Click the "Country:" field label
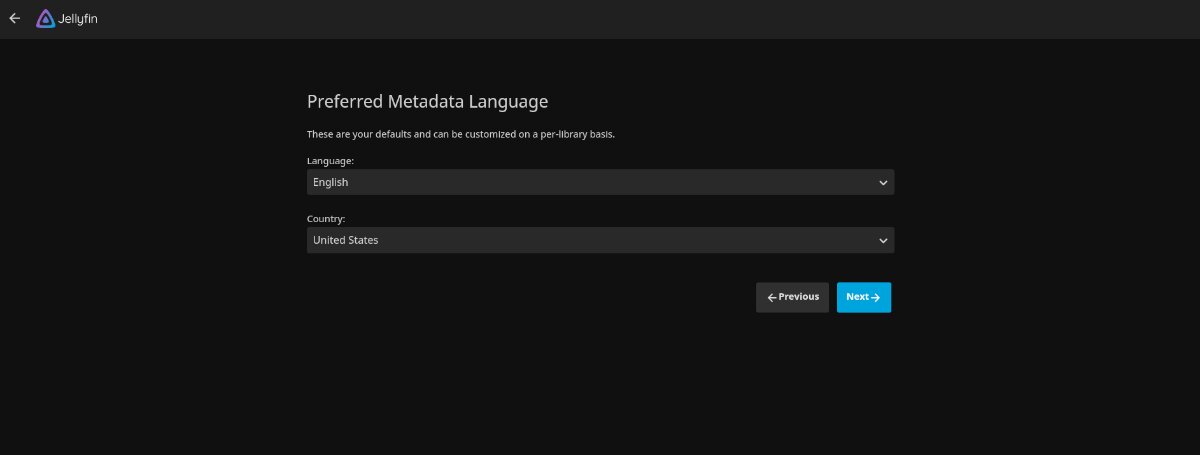The height and width of the screenshot is (455, 1200). click(x=326, y=218)
